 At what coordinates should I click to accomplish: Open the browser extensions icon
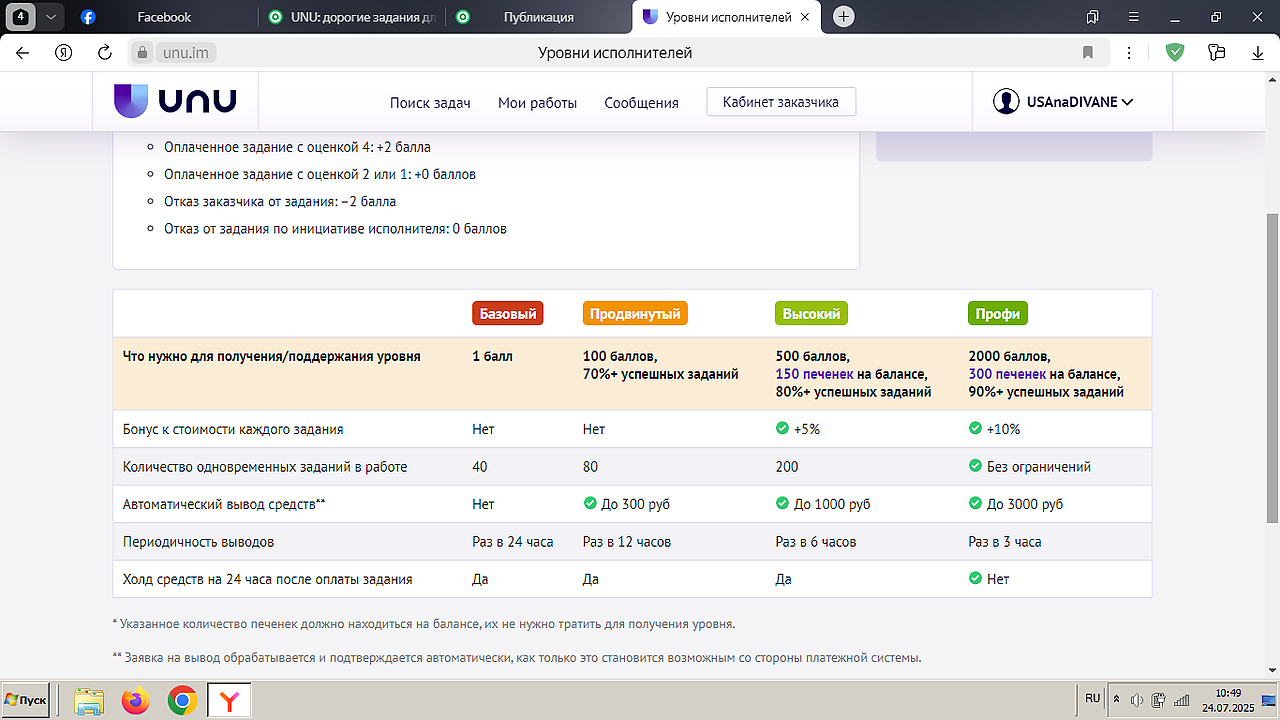coord(1216,53)
